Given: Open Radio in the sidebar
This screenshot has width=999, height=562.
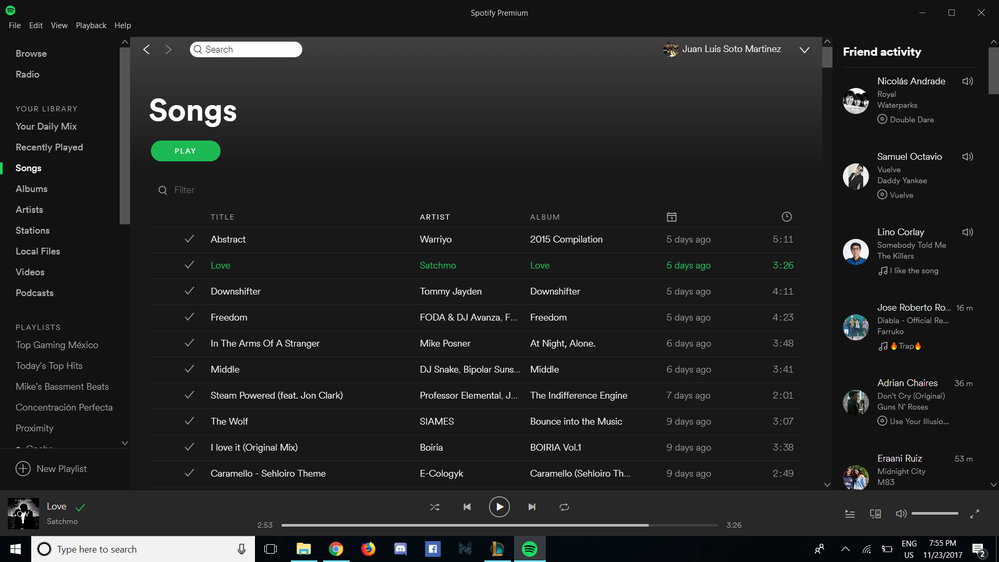Looking at the screenshot, I should 27,75.
